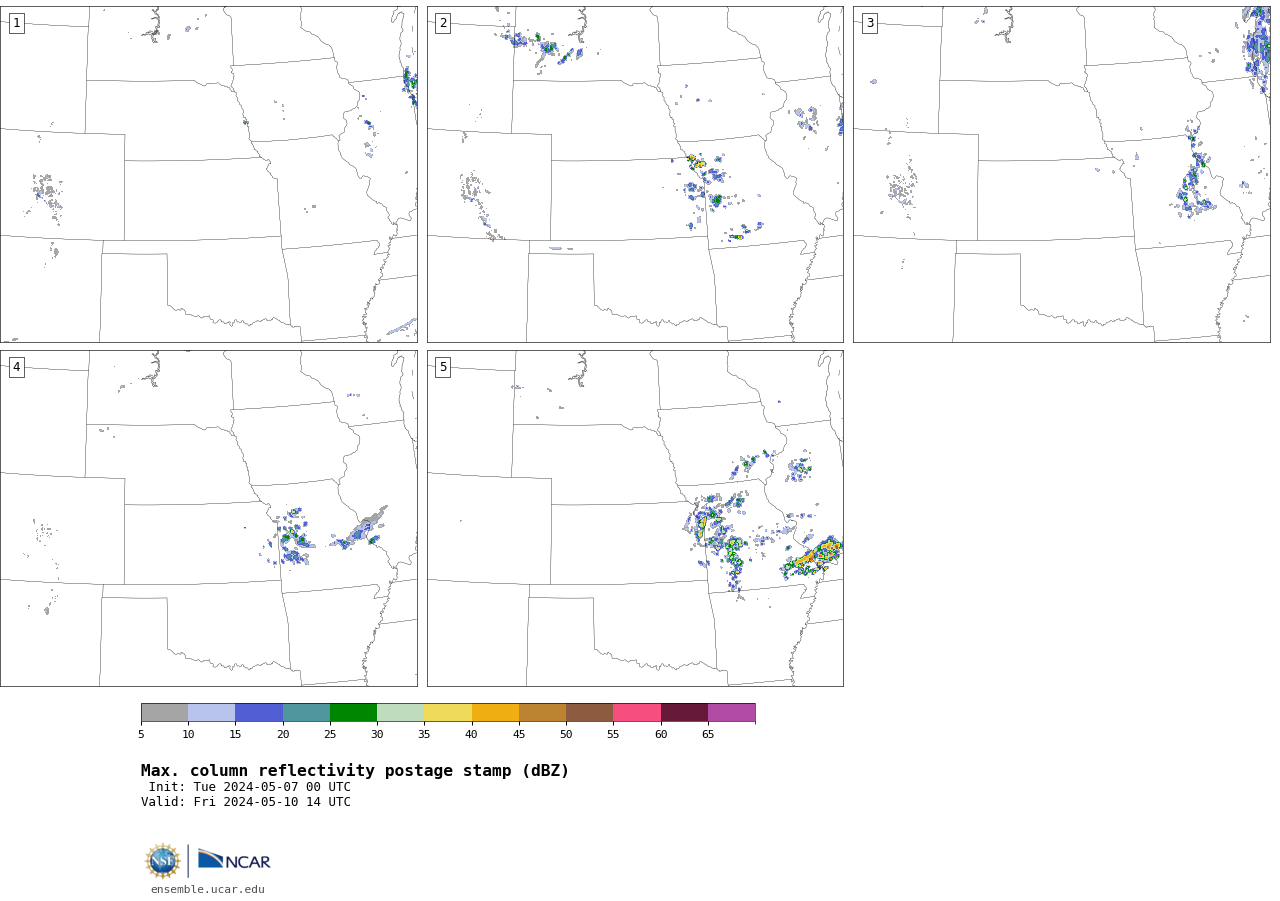
Task: Click the 5 tick label on colorbar
Action: coord(141,735)
